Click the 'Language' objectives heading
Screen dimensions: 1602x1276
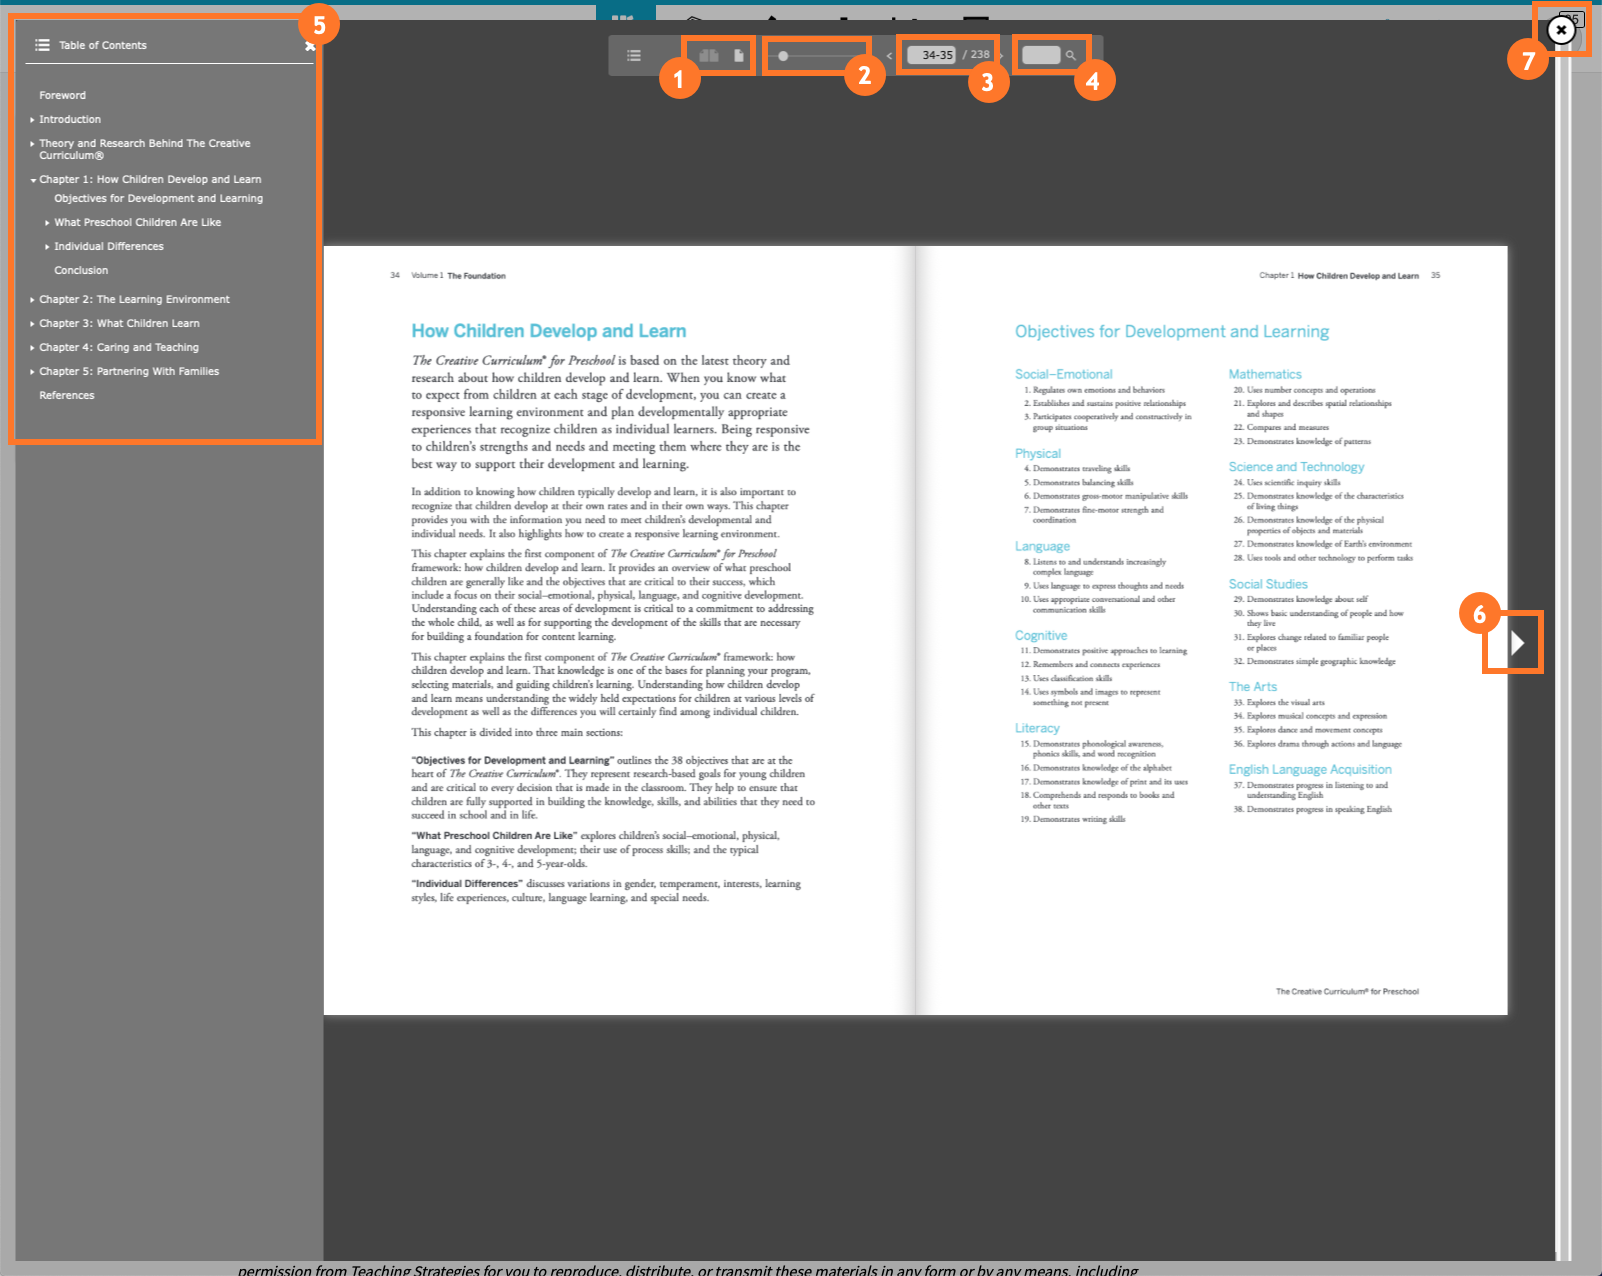point(1042,546)
